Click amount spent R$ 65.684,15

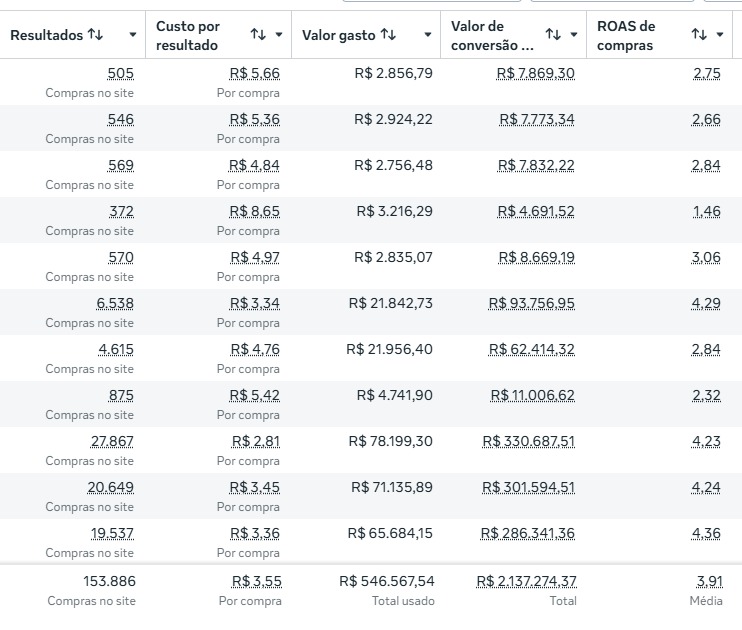(390, 533)
